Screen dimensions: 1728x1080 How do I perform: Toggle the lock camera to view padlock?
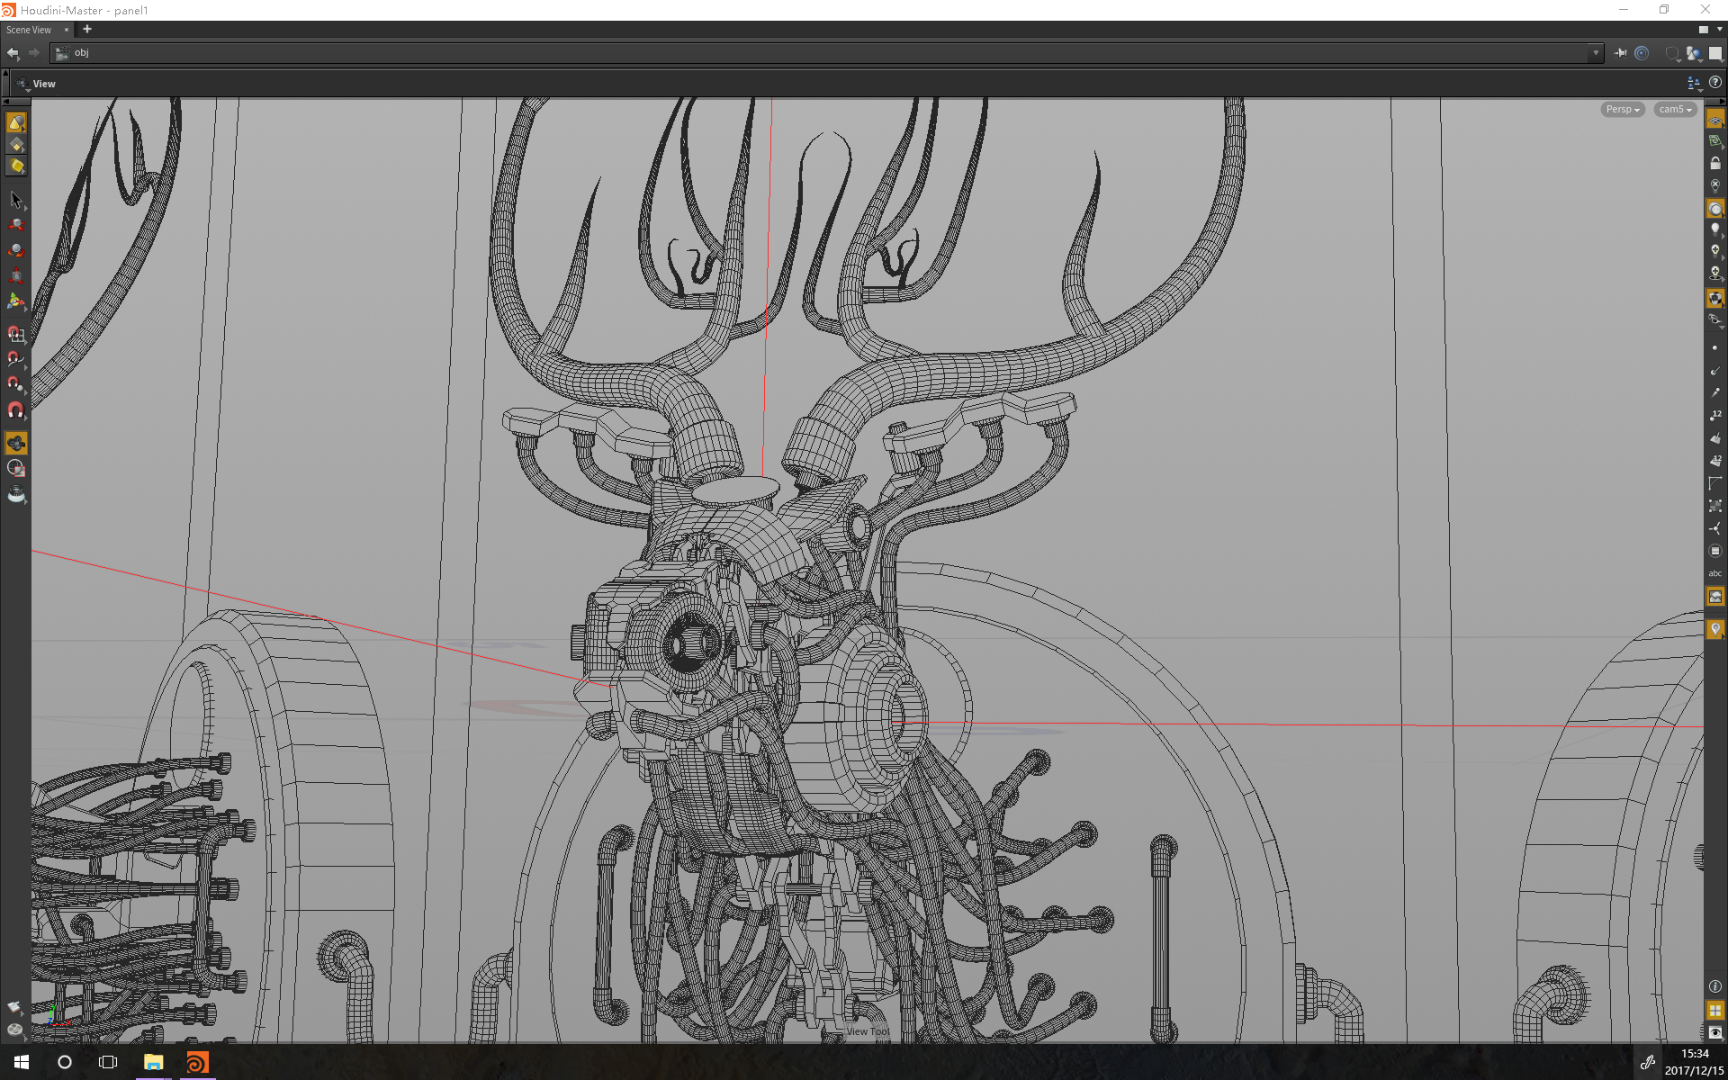pos(1715,164)
